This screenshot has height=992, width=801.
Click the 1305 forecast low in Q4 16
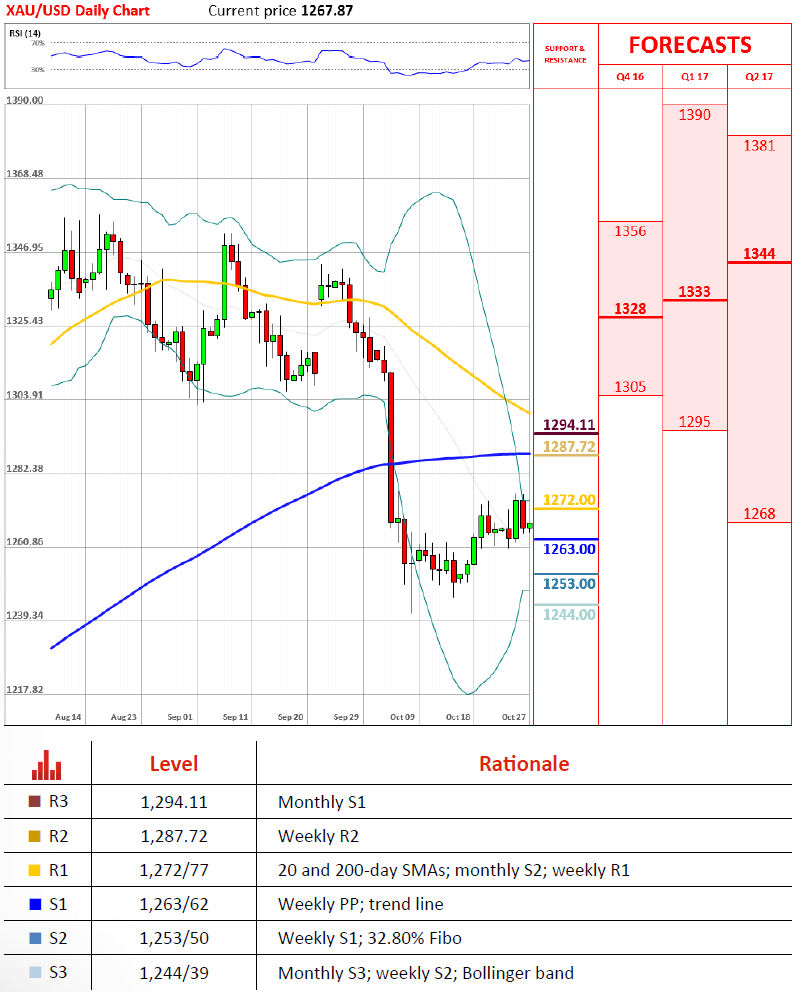pos(630,387)
